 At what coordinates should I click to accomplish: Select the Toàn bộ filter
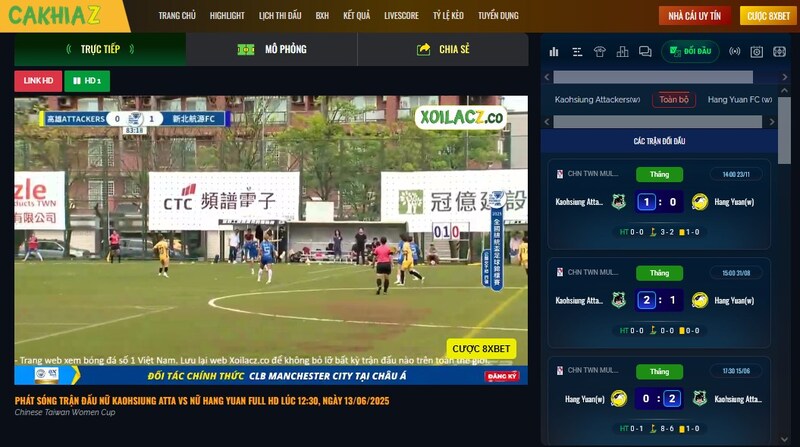[674, 100]
